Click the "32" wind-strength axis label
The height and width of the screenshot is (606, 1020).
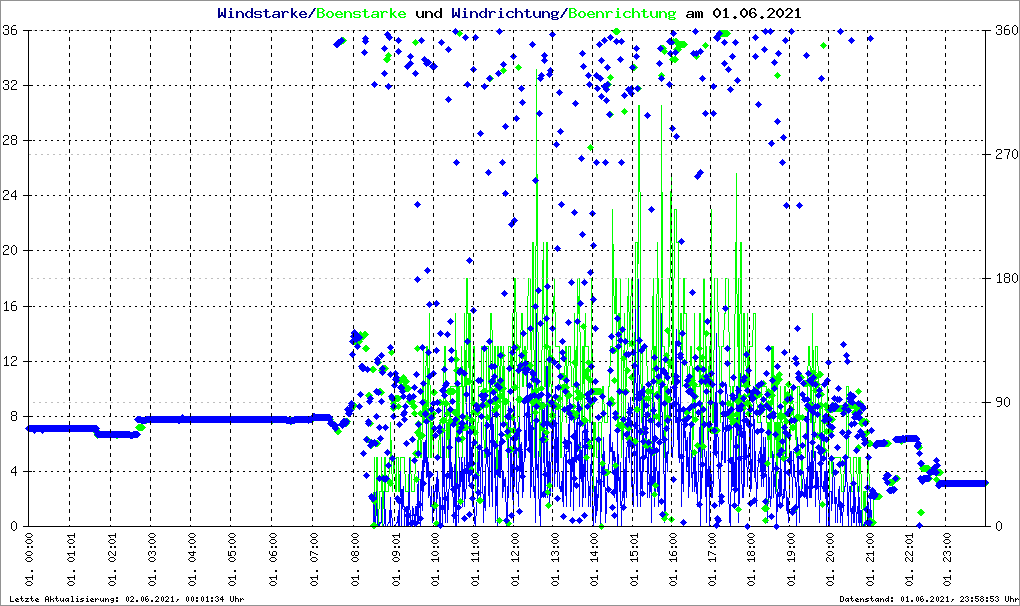click(10, 85)
